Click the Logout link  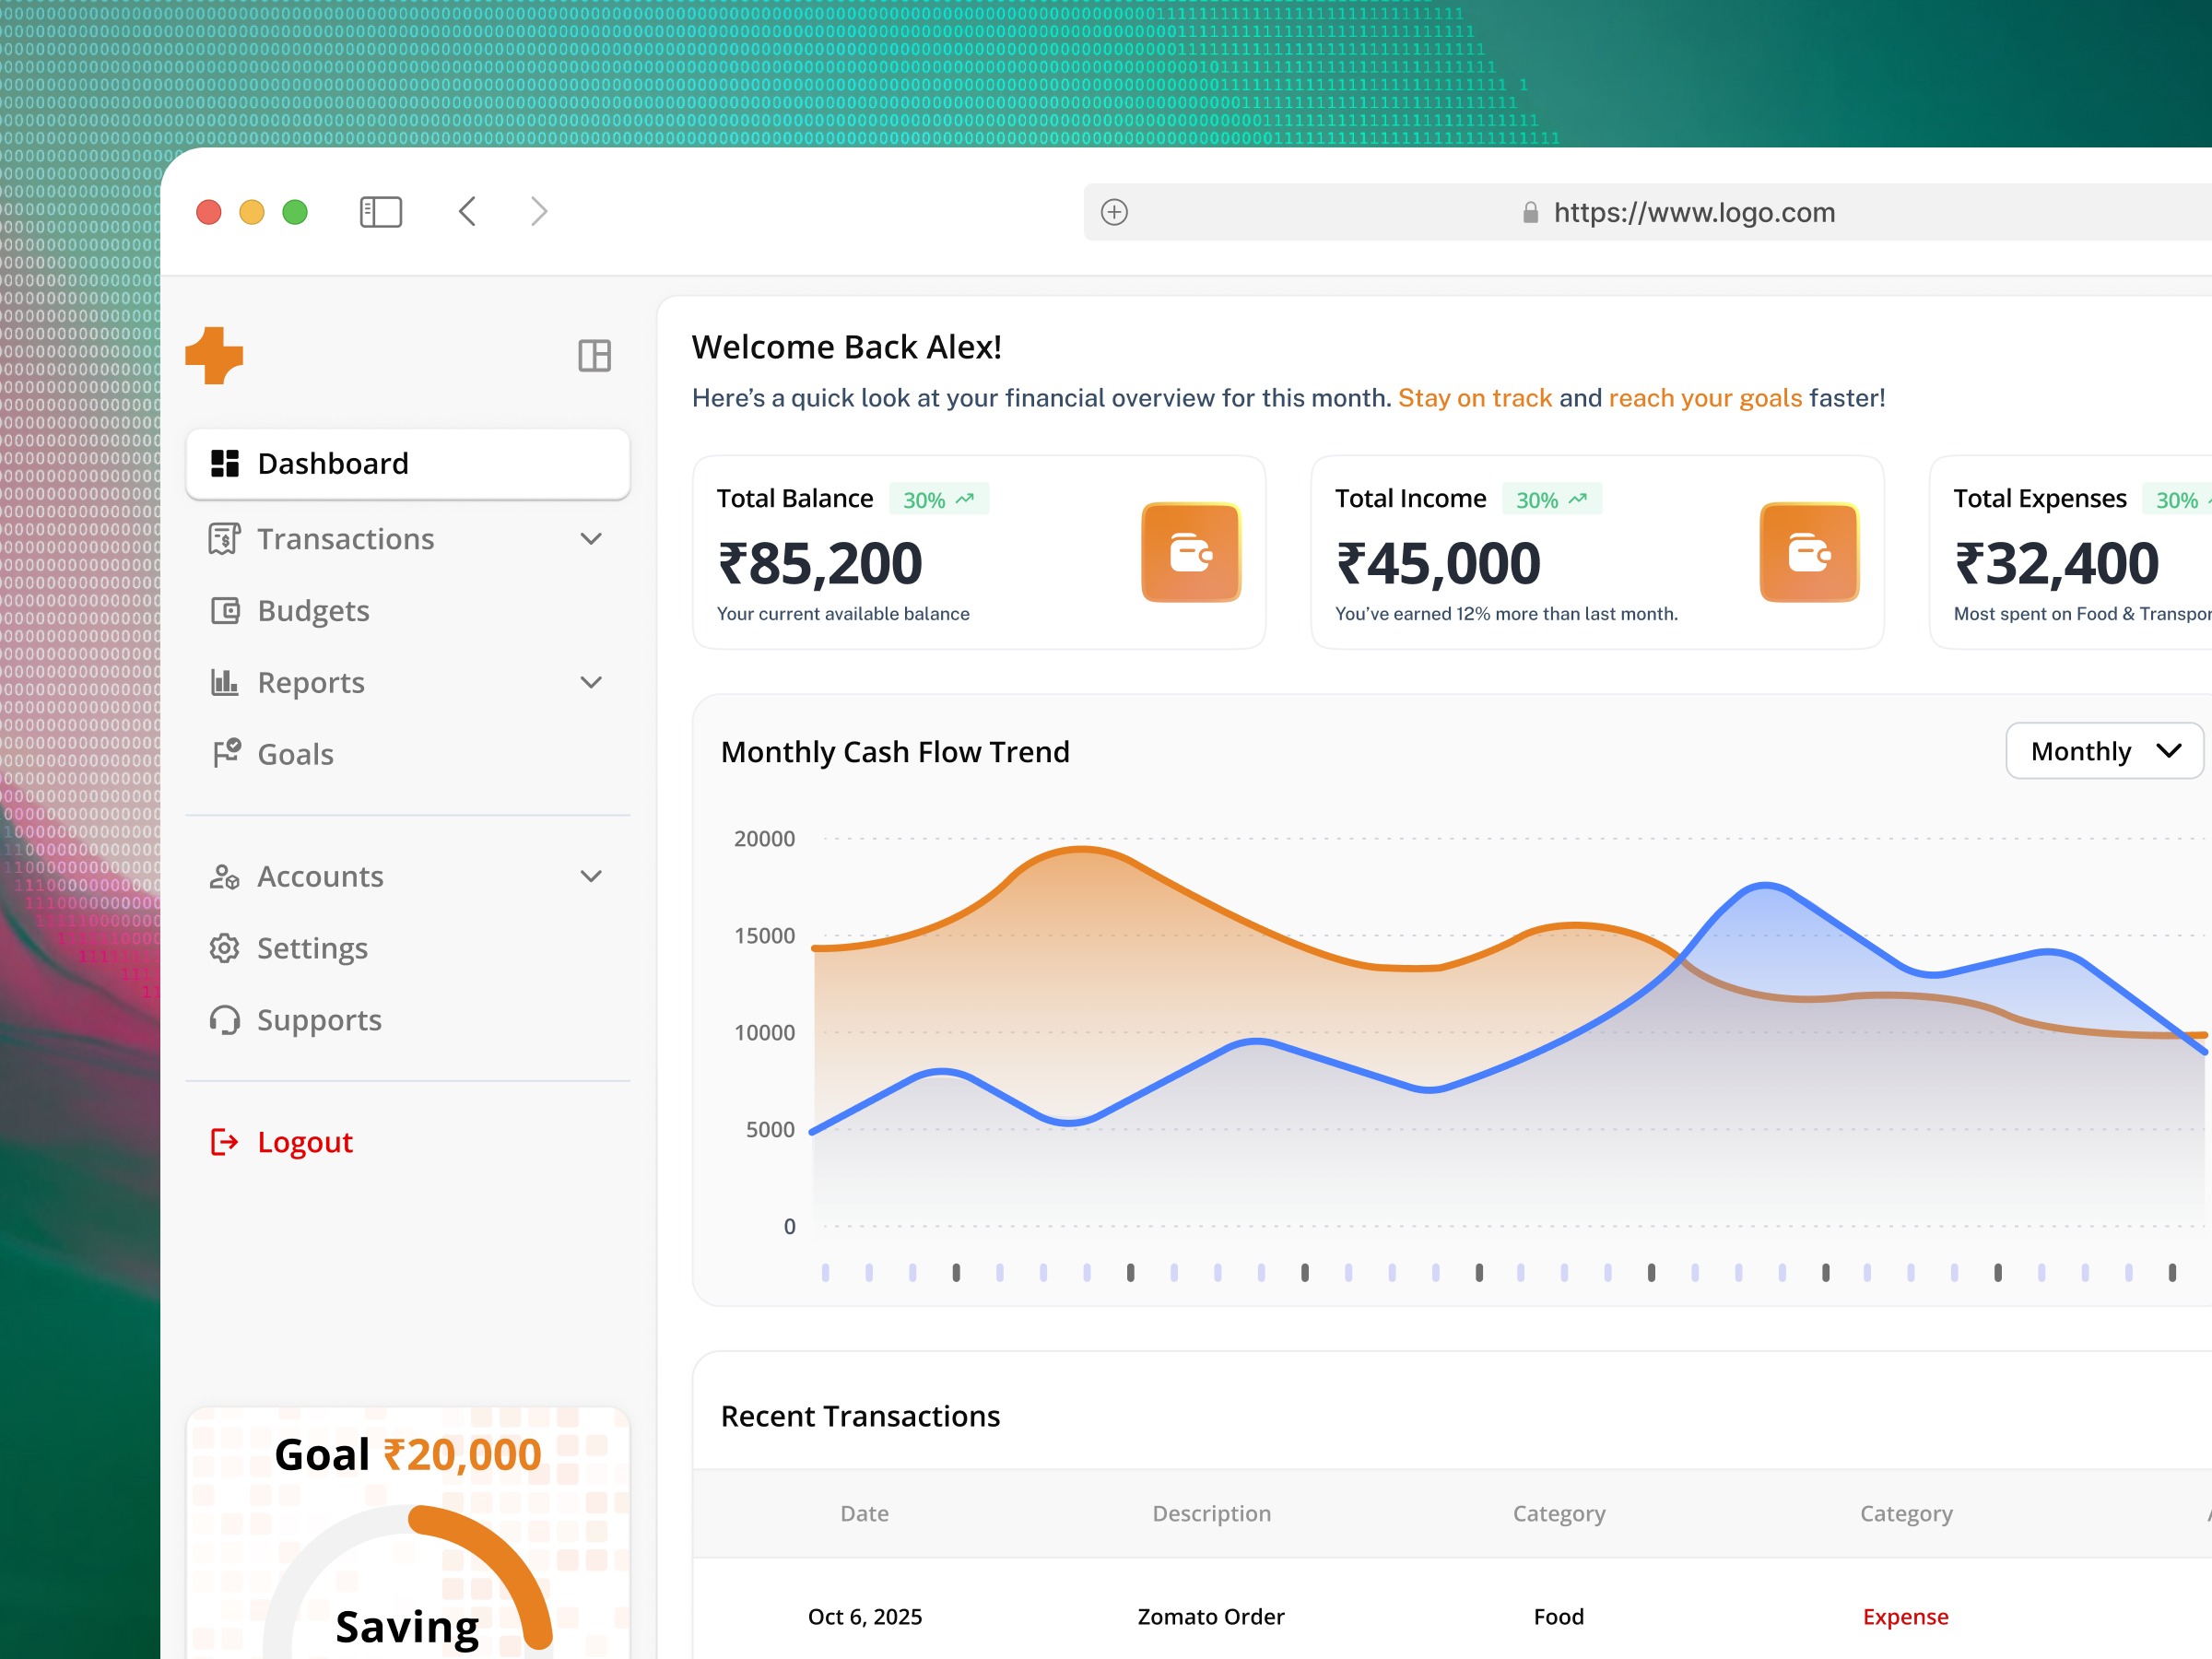tap(305, 1142)
